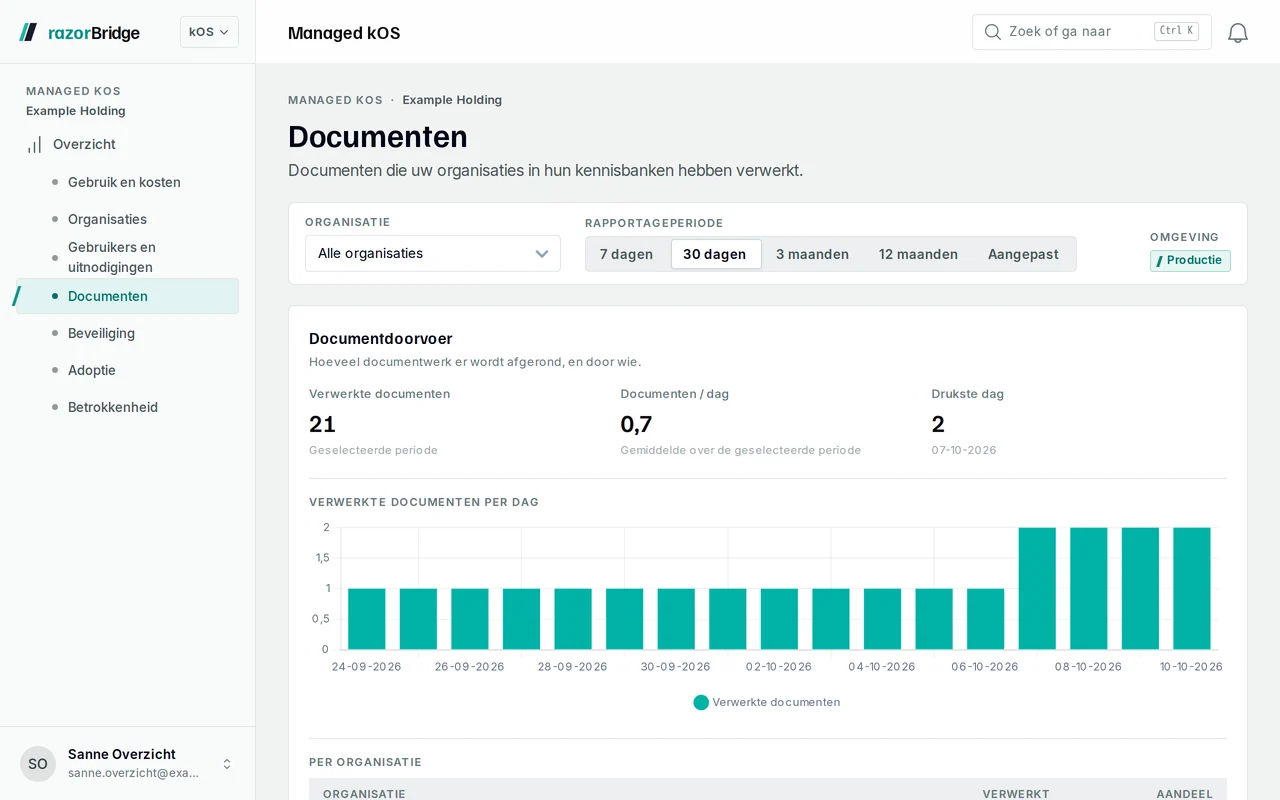Screen dimensions: 1280x800
Task: Click the Productie environment badge
Action: 1190,261
